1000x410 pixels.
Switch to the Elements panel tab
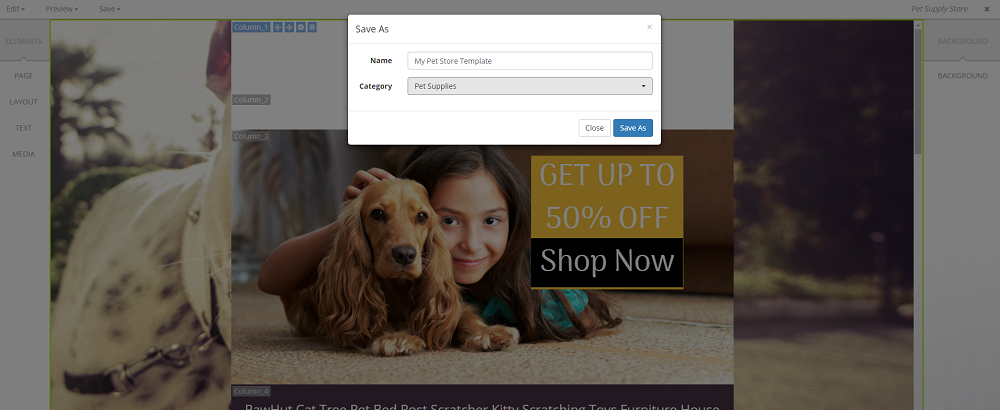tap(24, 41)
